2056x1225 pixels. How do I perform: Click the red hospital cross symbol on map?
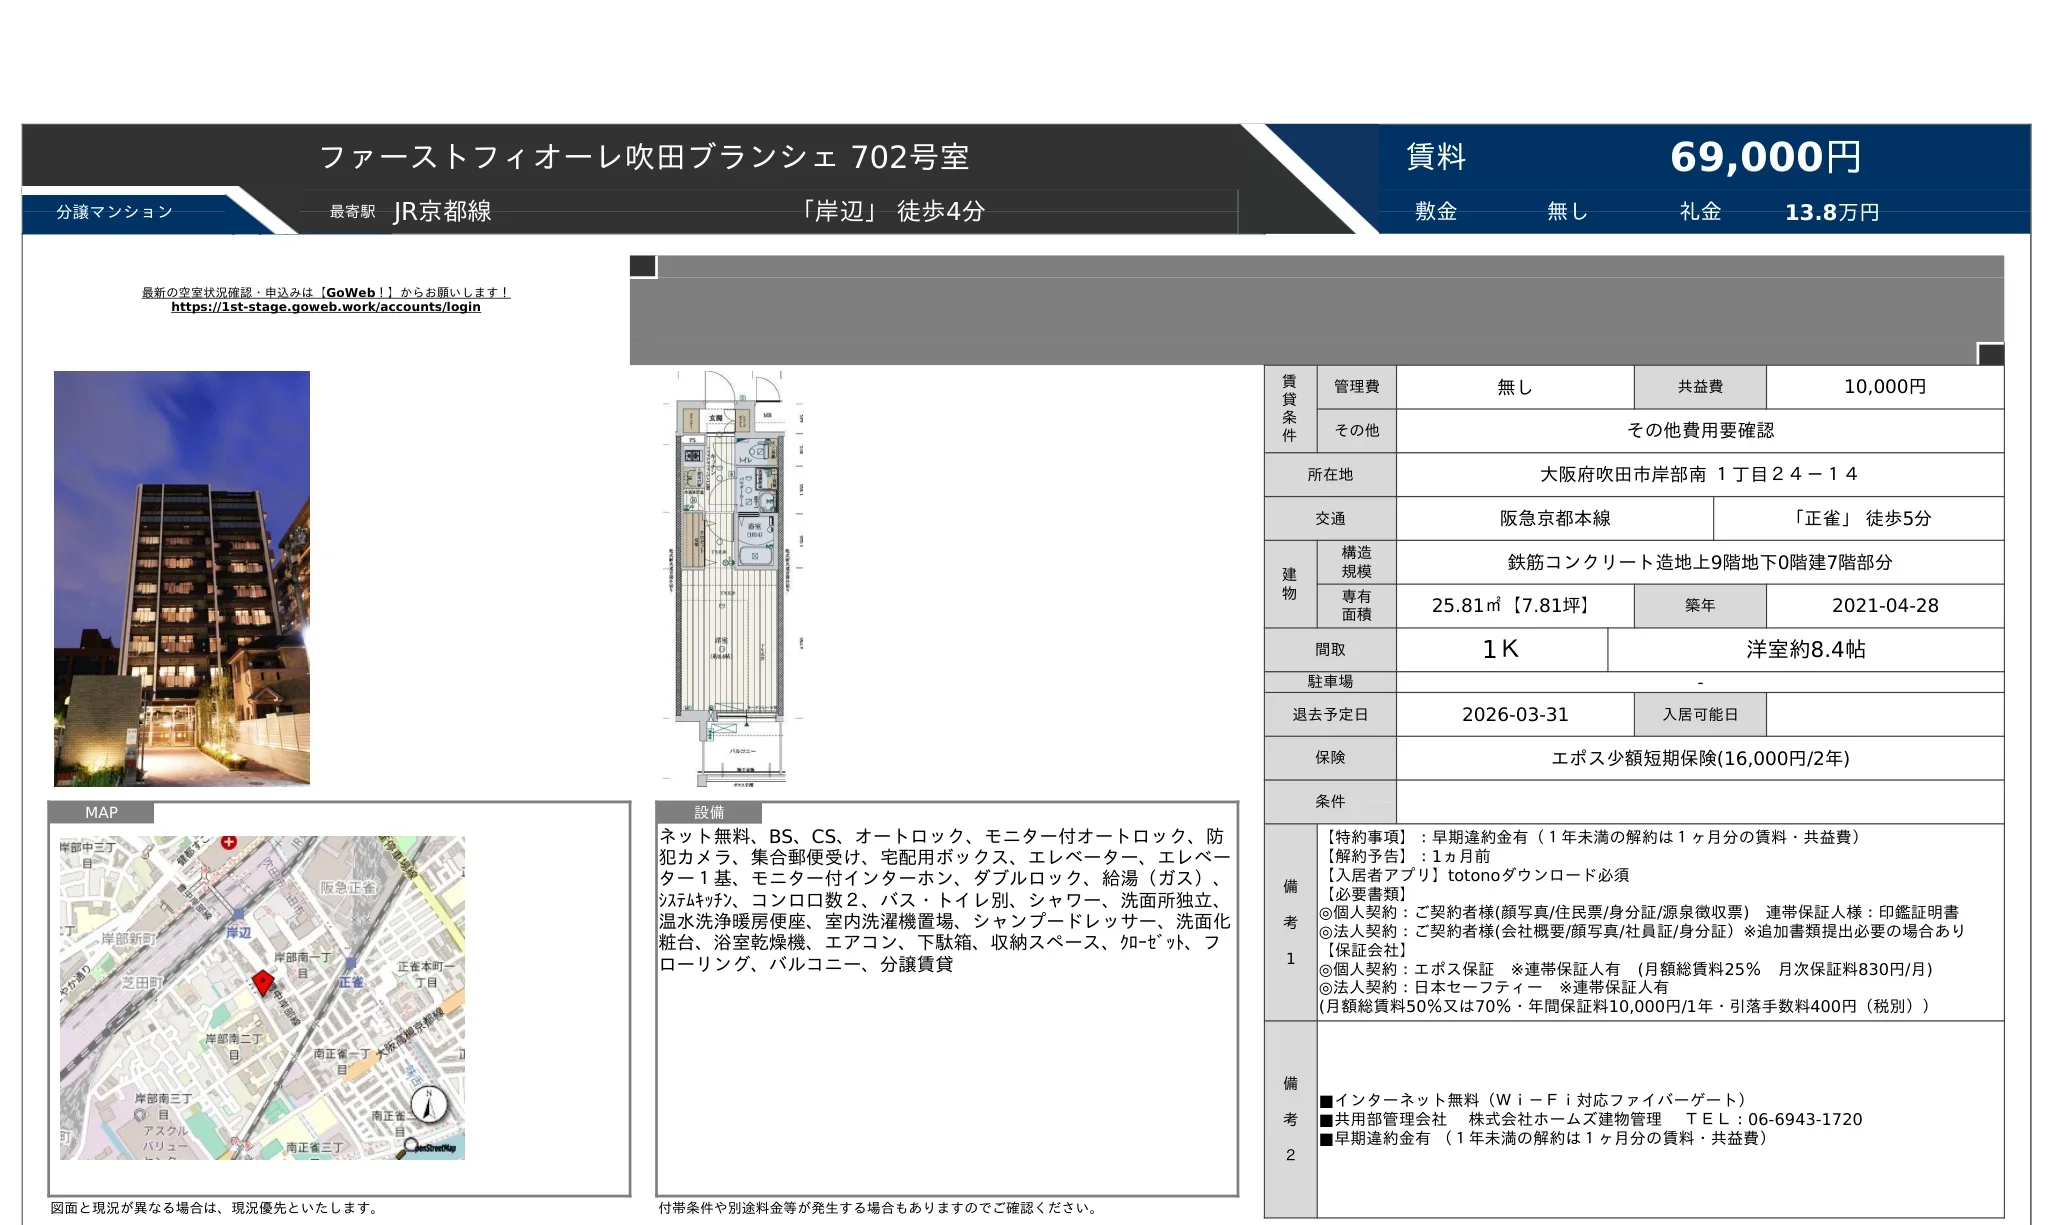pyautogui.click(x=228, y=843)
